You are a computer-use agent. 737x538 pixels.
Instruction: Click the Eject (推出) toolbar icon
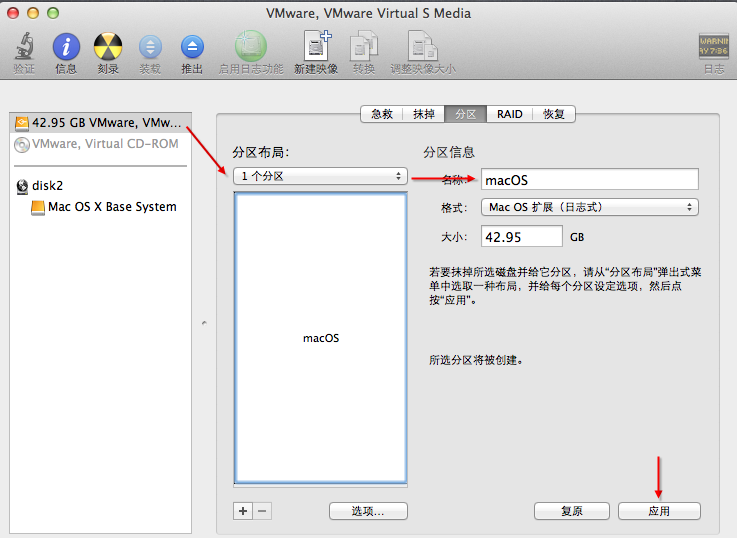192,47
